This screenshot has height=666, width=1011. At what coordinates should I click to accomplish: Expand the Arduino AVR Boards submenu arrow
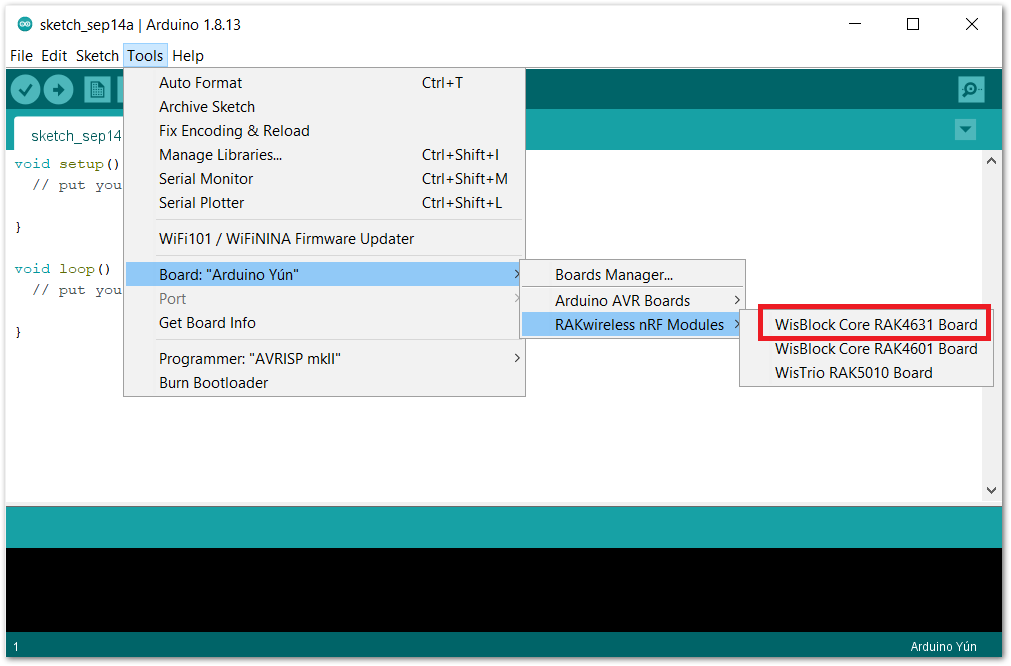point(736,300)
